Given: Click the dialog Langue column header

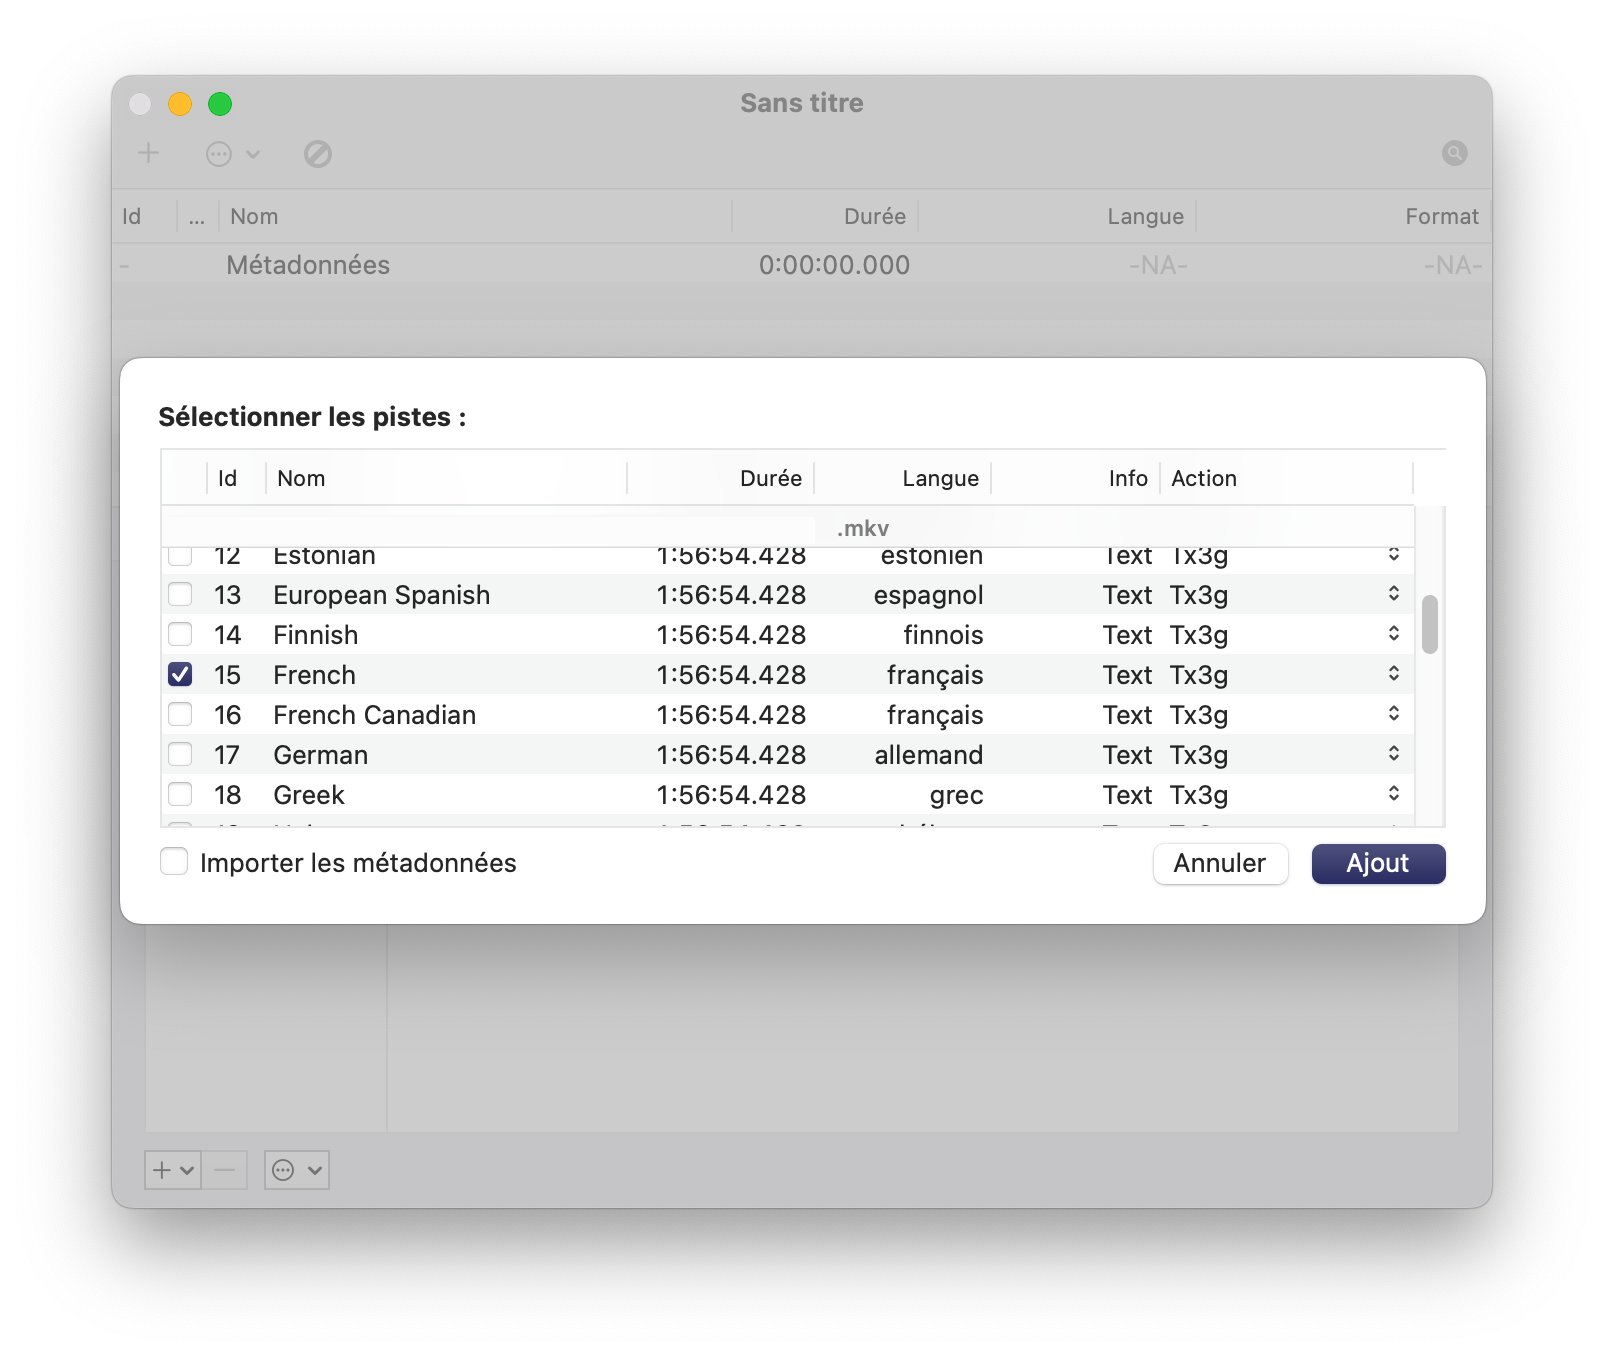Looking at the screenshot, I should click(x=902, y=478).
